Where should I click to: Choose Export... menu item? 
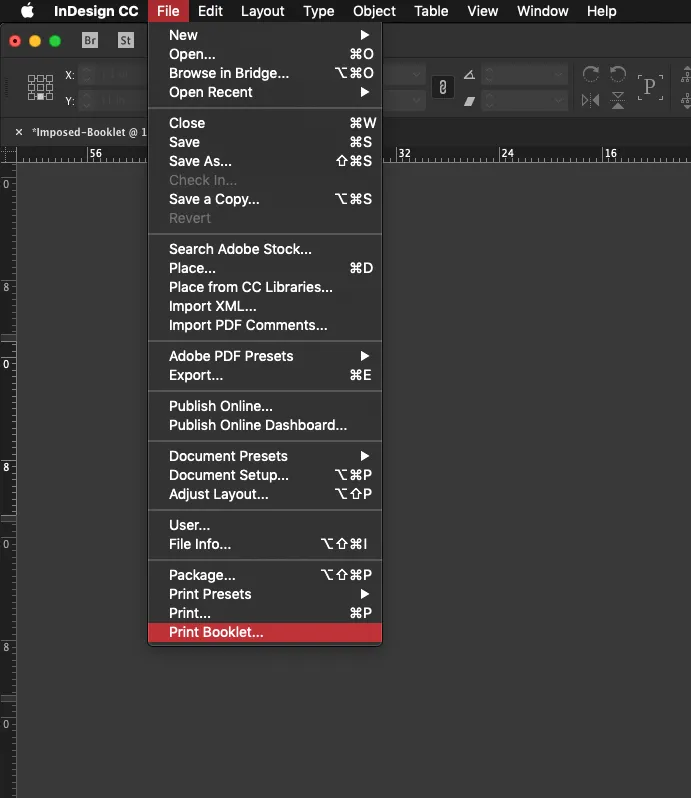[265, 375]
